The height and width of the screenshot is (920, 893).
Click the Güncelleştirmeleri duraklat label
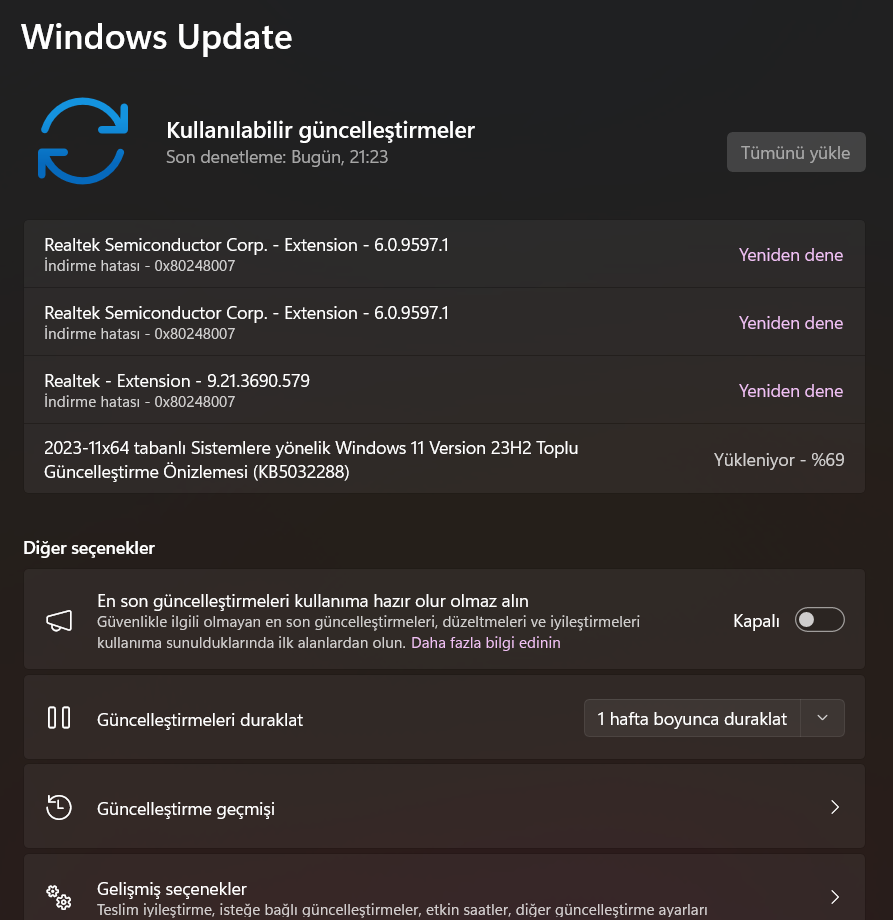200,720
